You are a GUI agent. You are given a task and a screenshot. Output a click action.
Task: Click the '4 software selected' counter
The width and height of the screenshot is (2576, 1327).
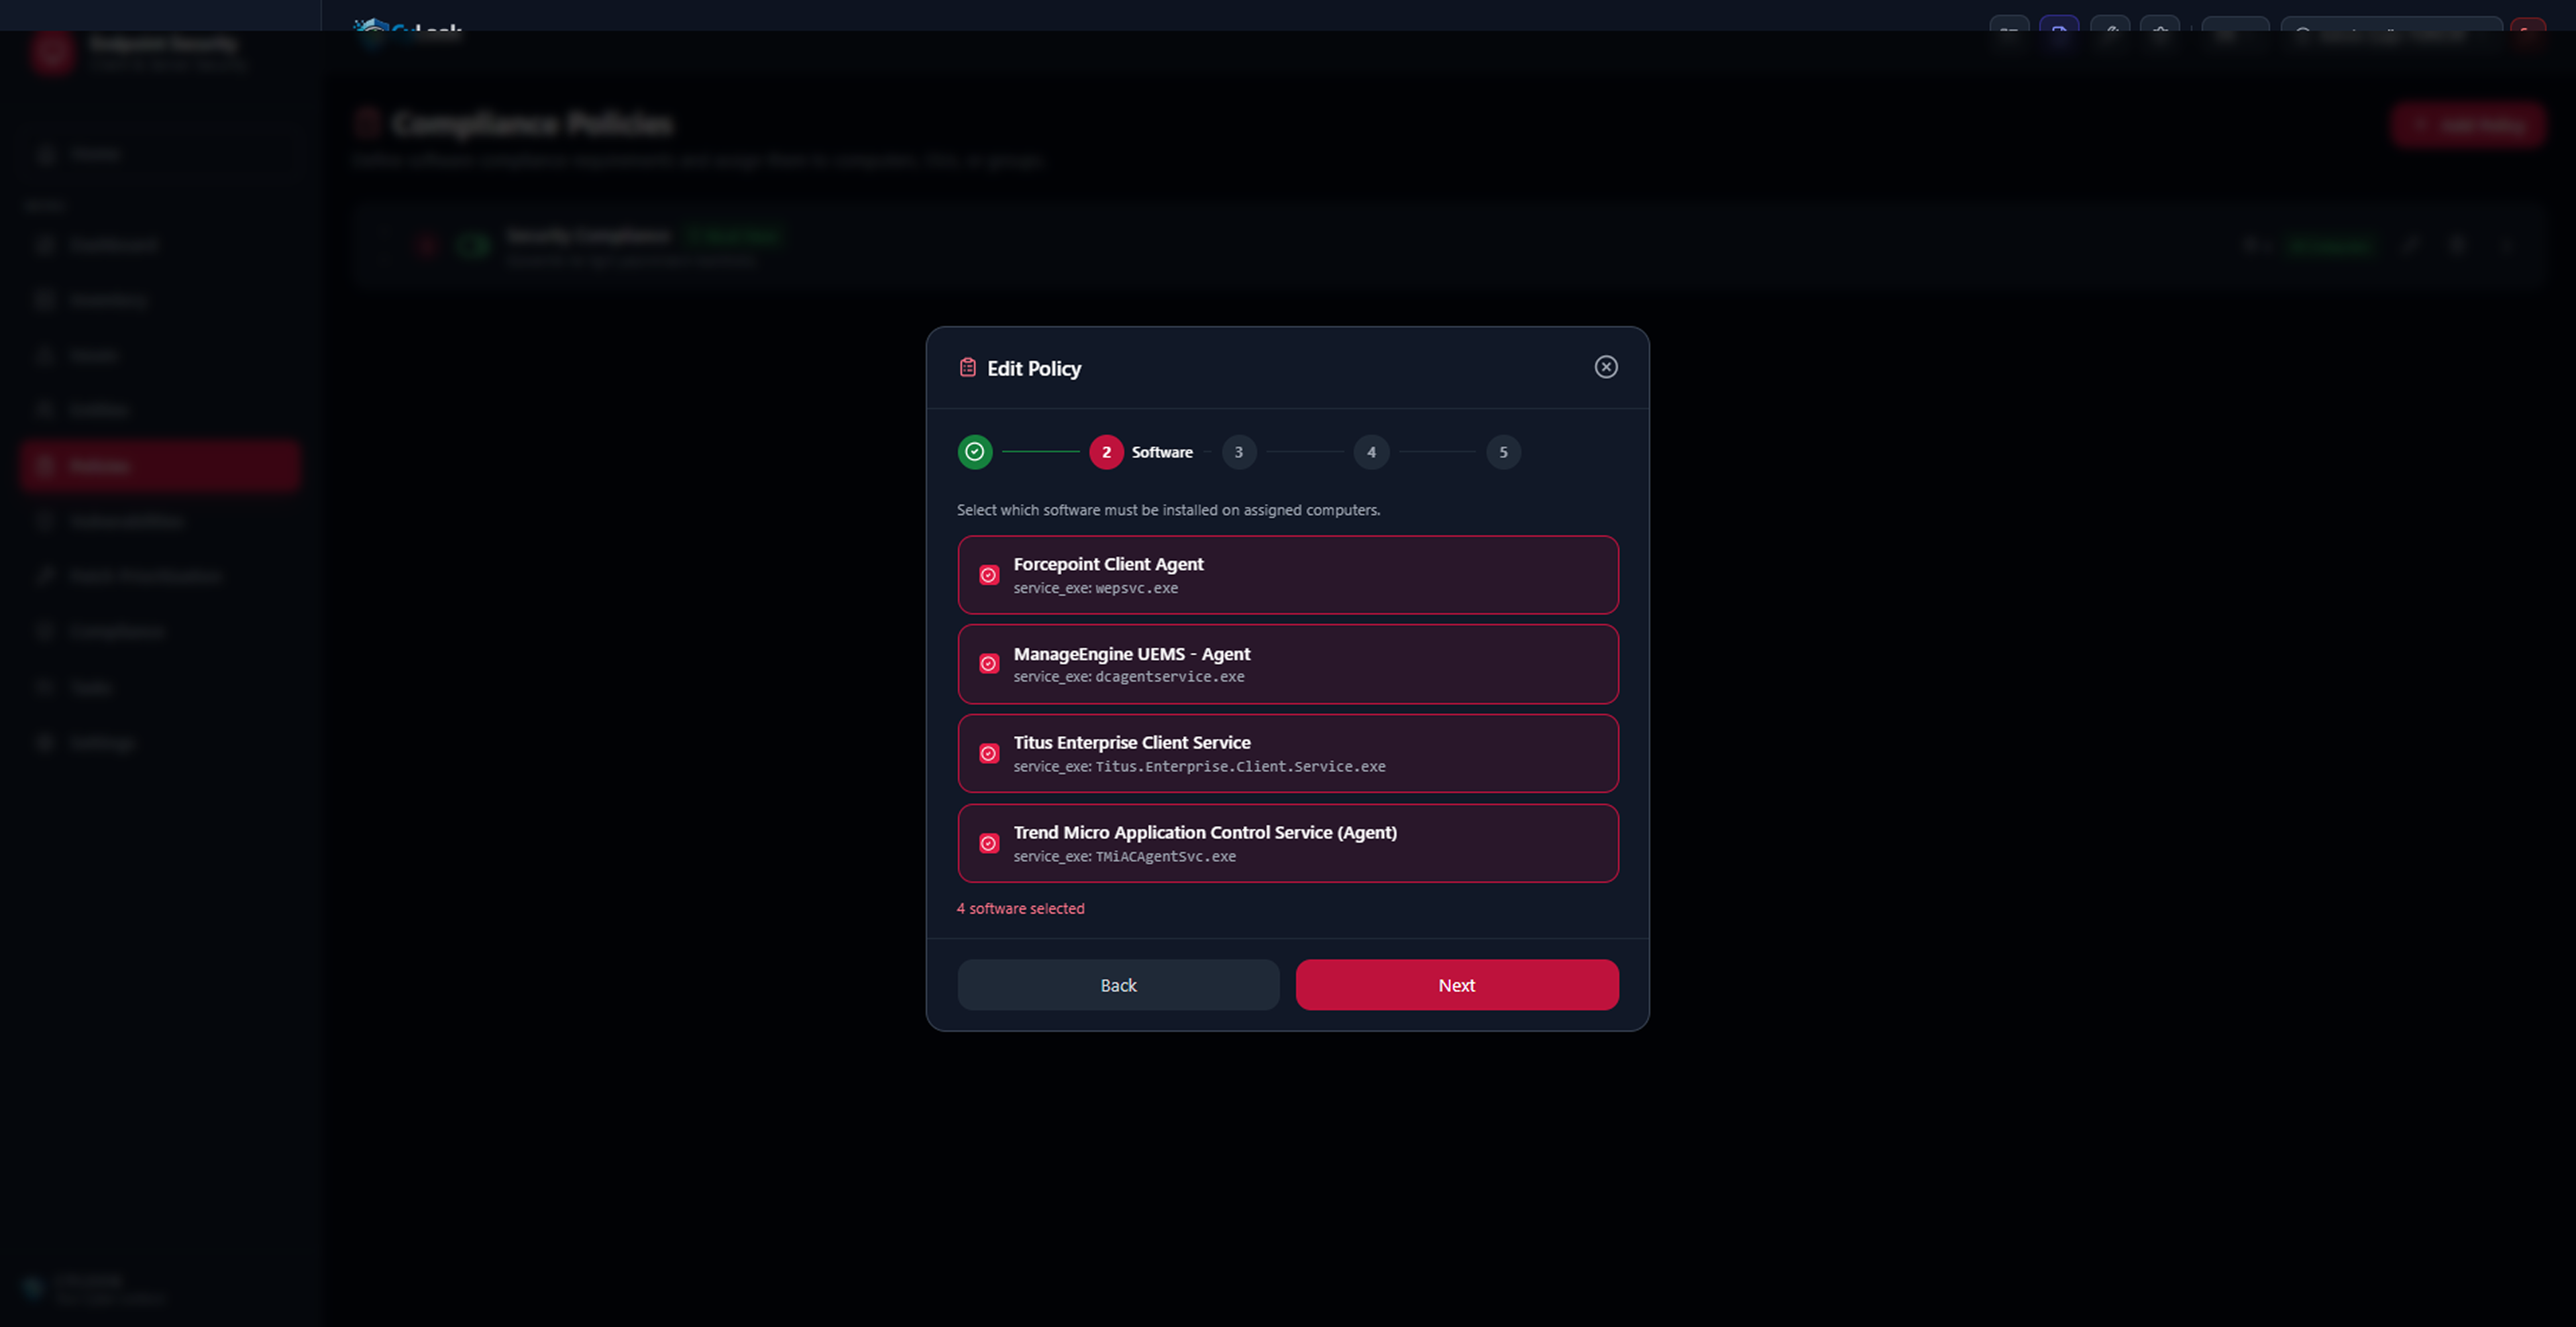(1020, 908)
